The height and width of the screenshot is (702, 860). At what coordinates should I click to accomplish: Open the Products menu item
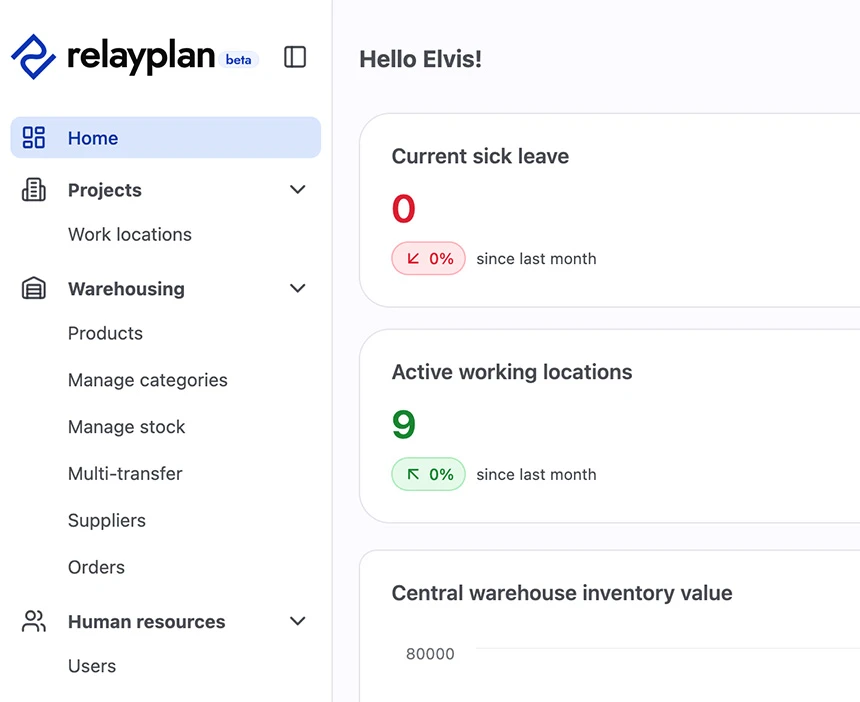coord(105,333)
